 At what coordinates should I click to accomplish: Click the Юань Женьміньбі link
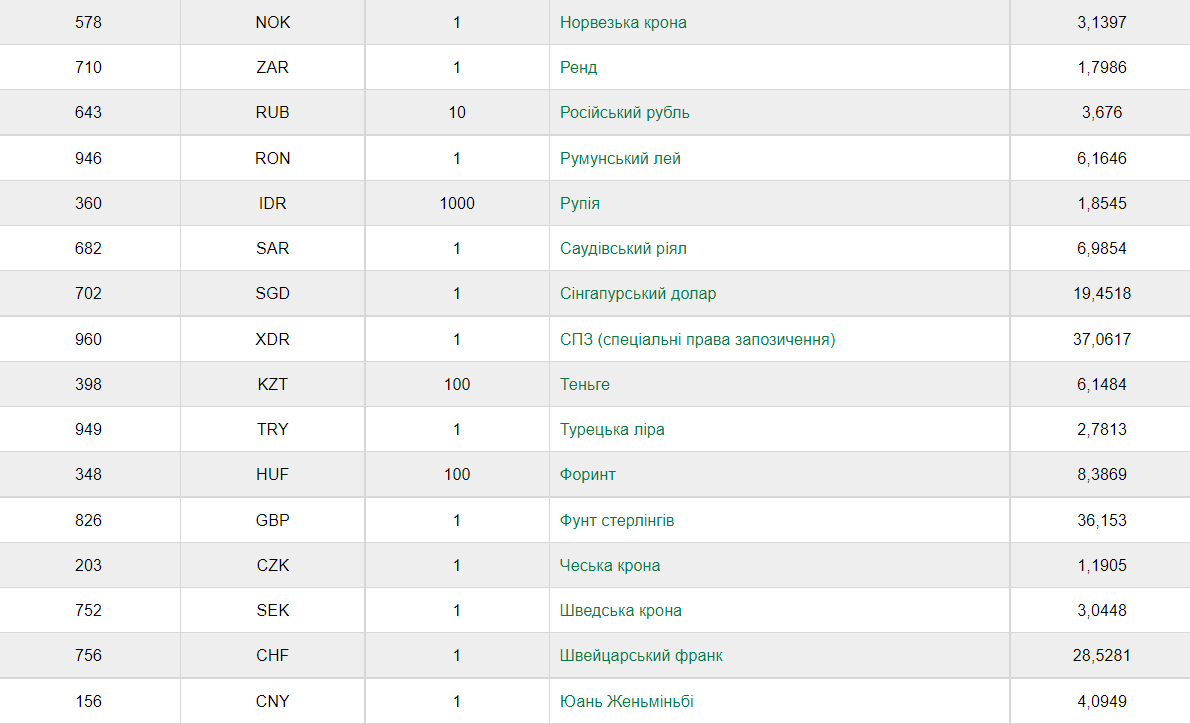[x=627, y=702]
